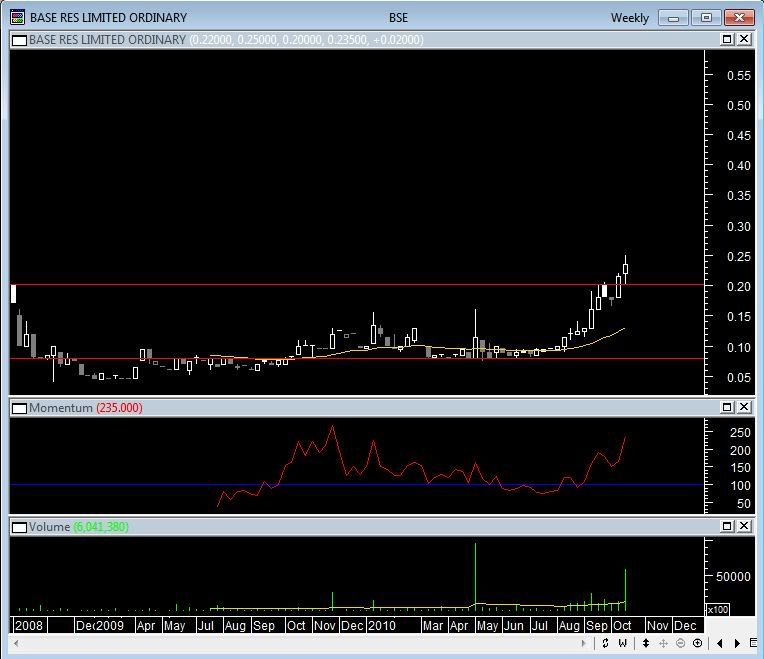Click the May date label after Apr 2010
764x659 pixels.
pos(487,625)
